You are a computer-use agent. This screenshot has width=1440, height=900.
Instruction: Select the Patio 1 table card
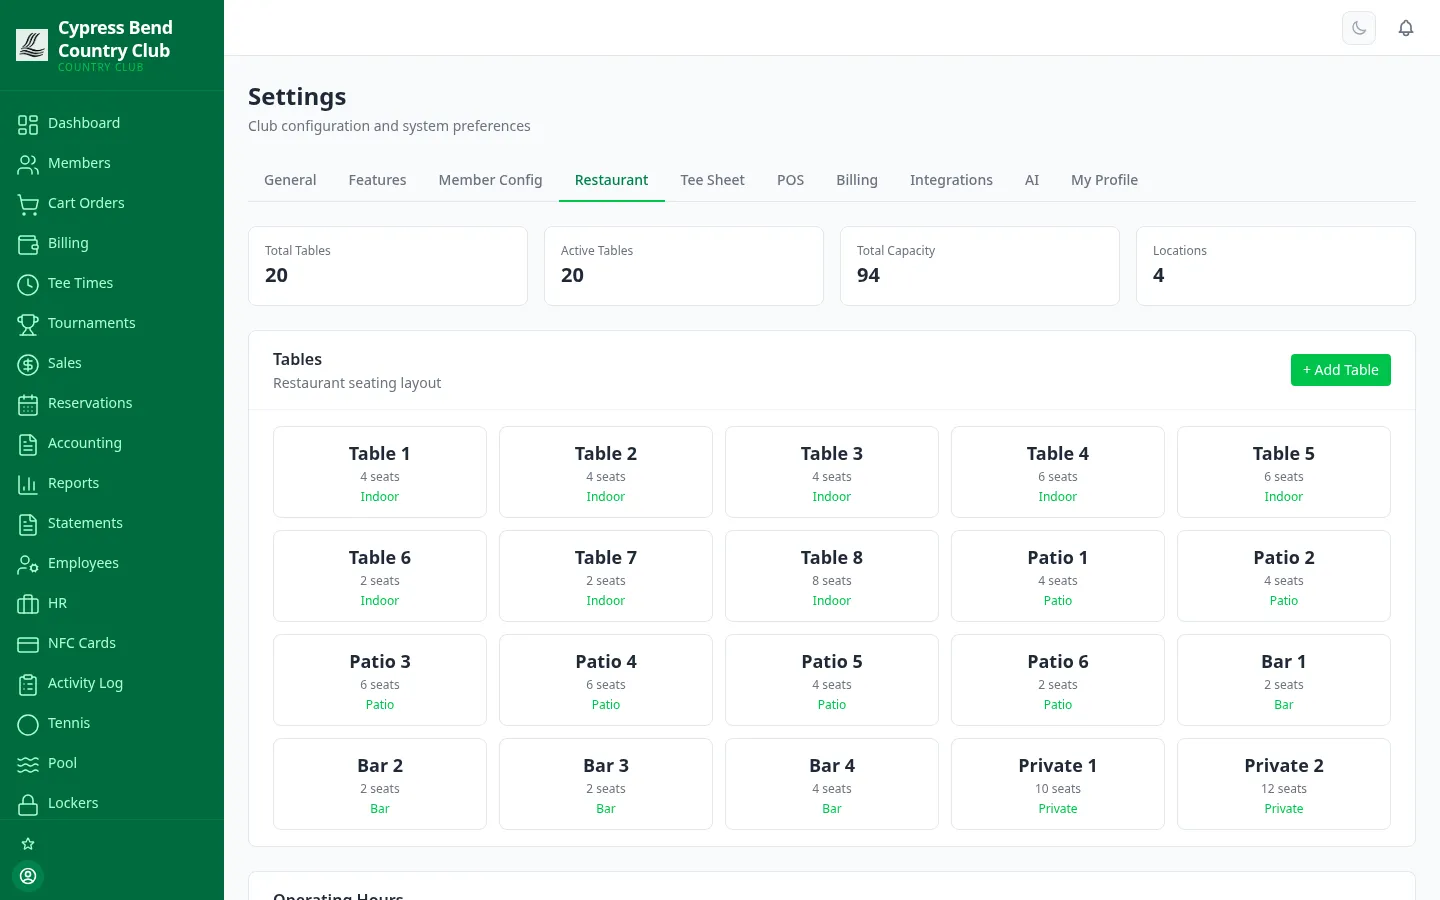1058,576
